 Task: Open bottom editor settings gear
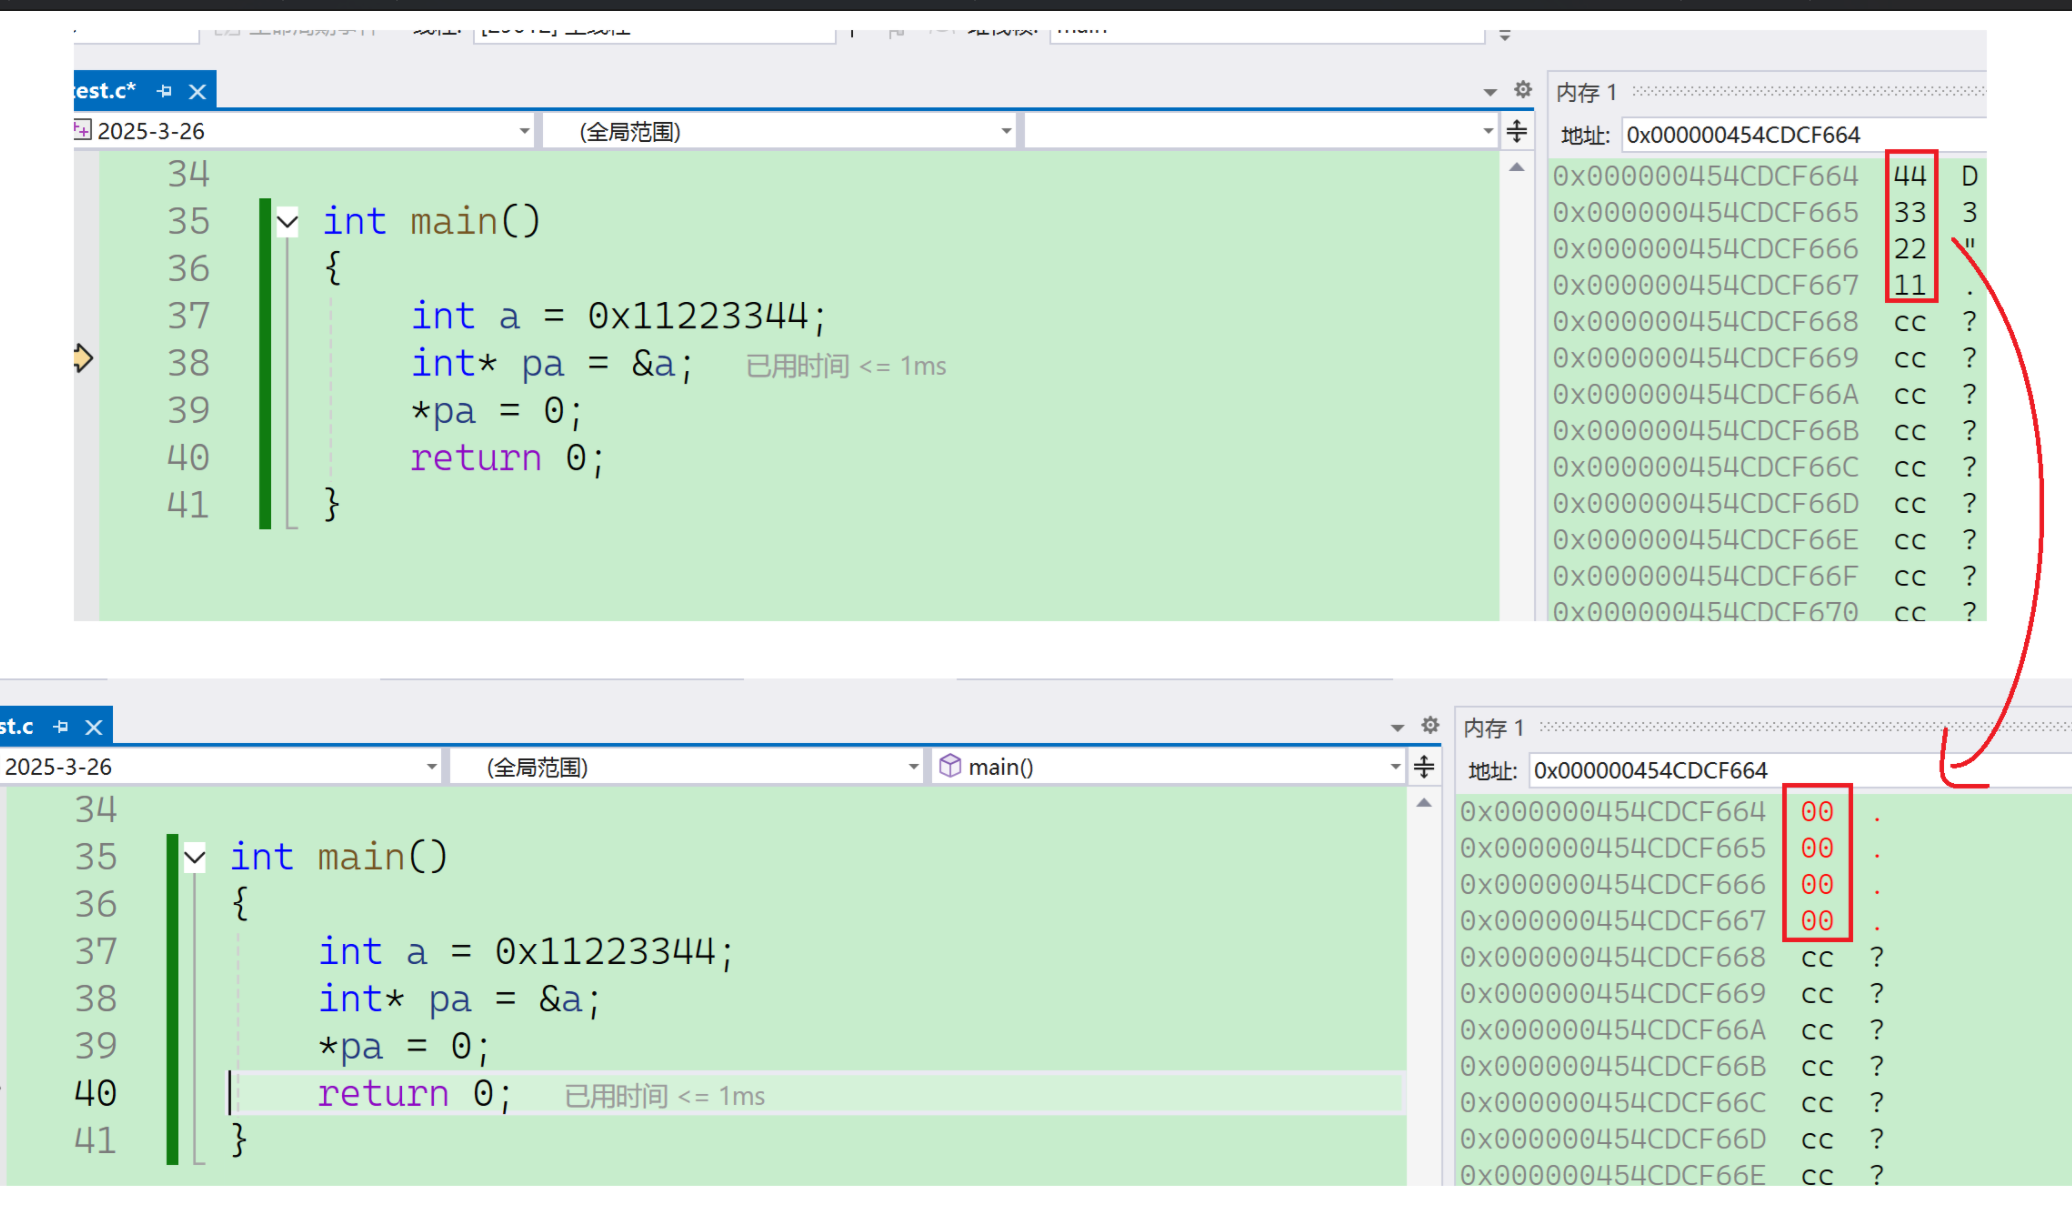coord(1430,725)
